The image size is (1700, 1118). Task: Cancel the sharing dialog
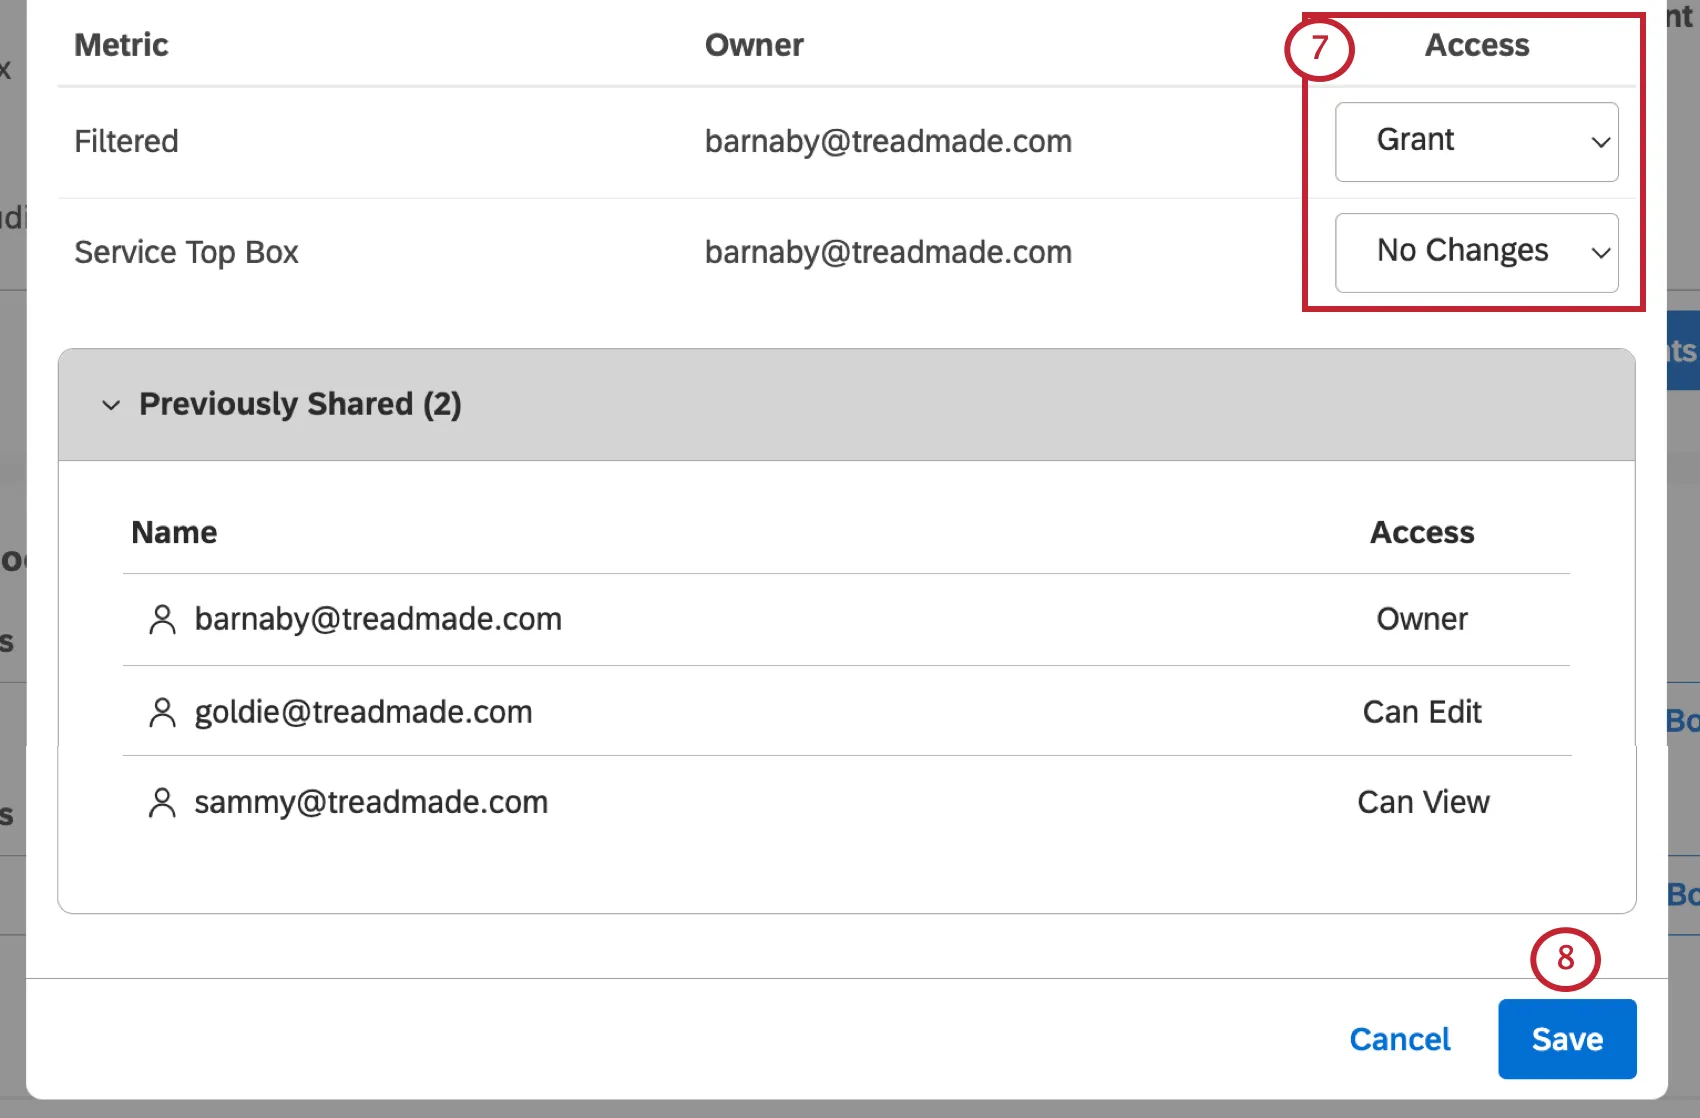1399,1040
